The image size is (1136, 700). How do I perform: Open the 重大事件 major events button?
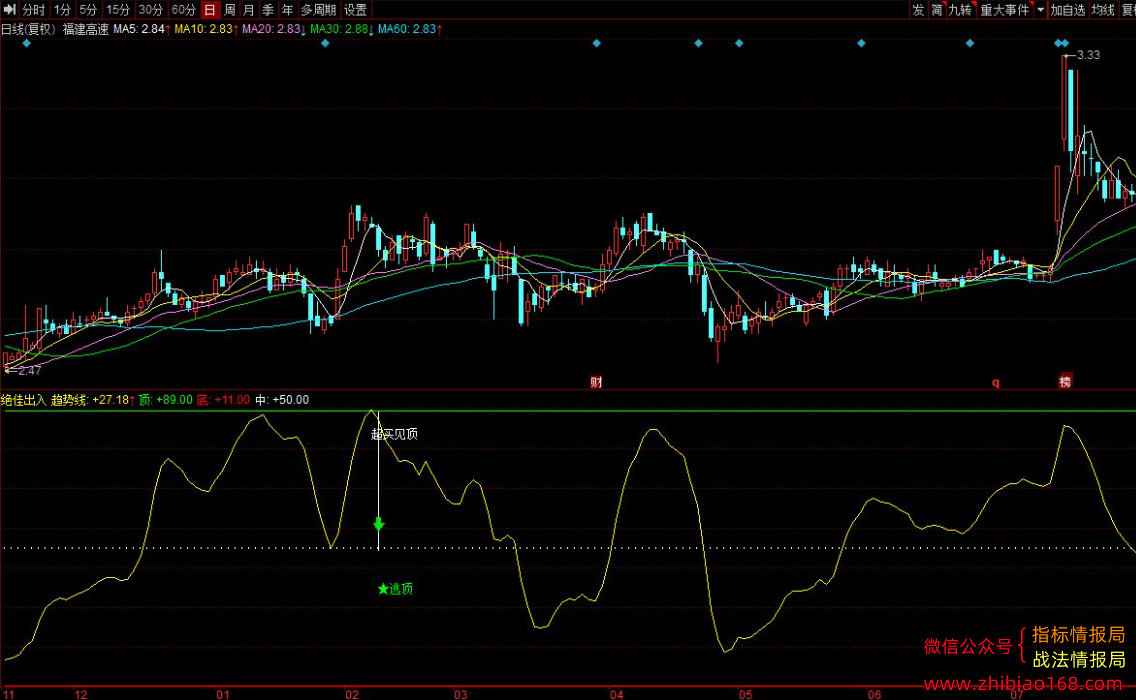[x=1005, y=9]
